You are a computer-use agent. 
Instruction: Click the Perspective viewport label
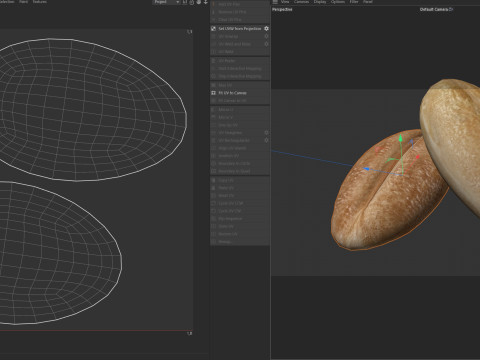[x=282, y=9]
